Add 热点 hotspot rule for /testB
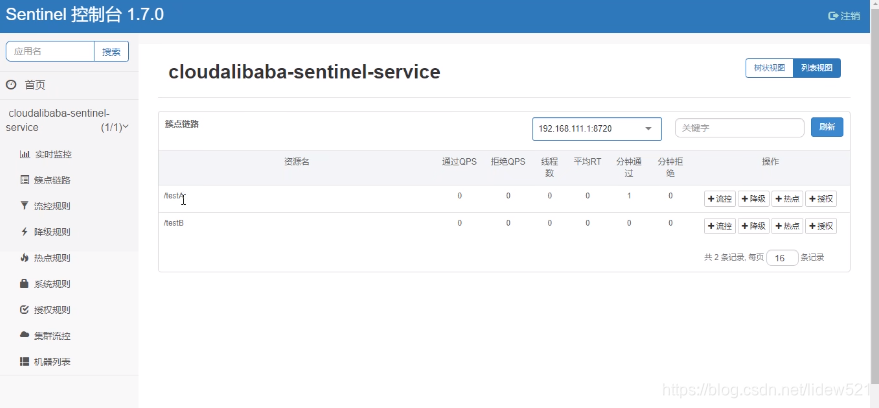879x408 pixels. tap(787, 226)
